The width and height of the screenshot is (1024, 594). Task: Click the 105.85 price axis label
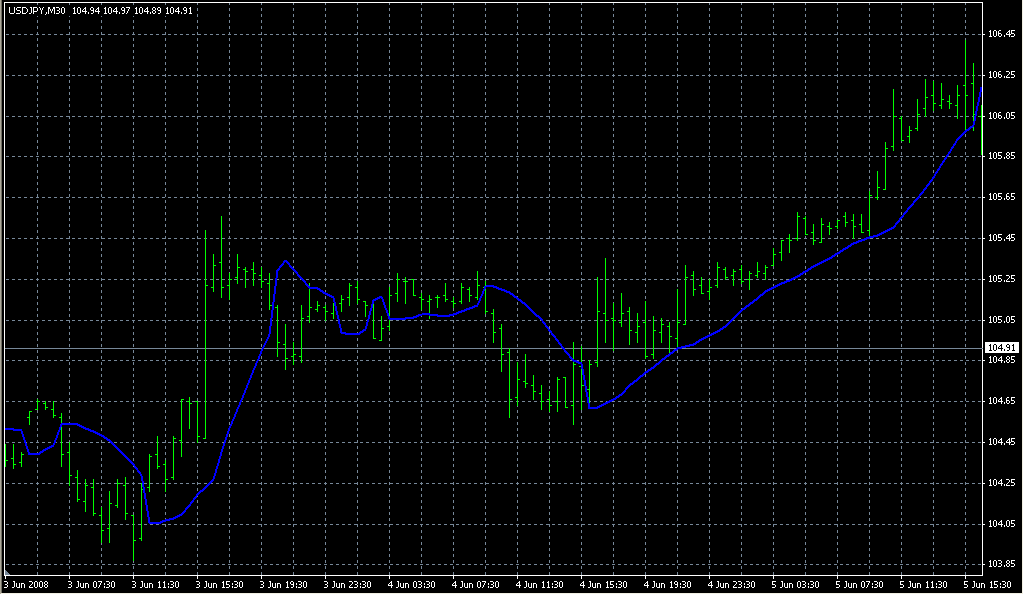[x=1001, y=157]
